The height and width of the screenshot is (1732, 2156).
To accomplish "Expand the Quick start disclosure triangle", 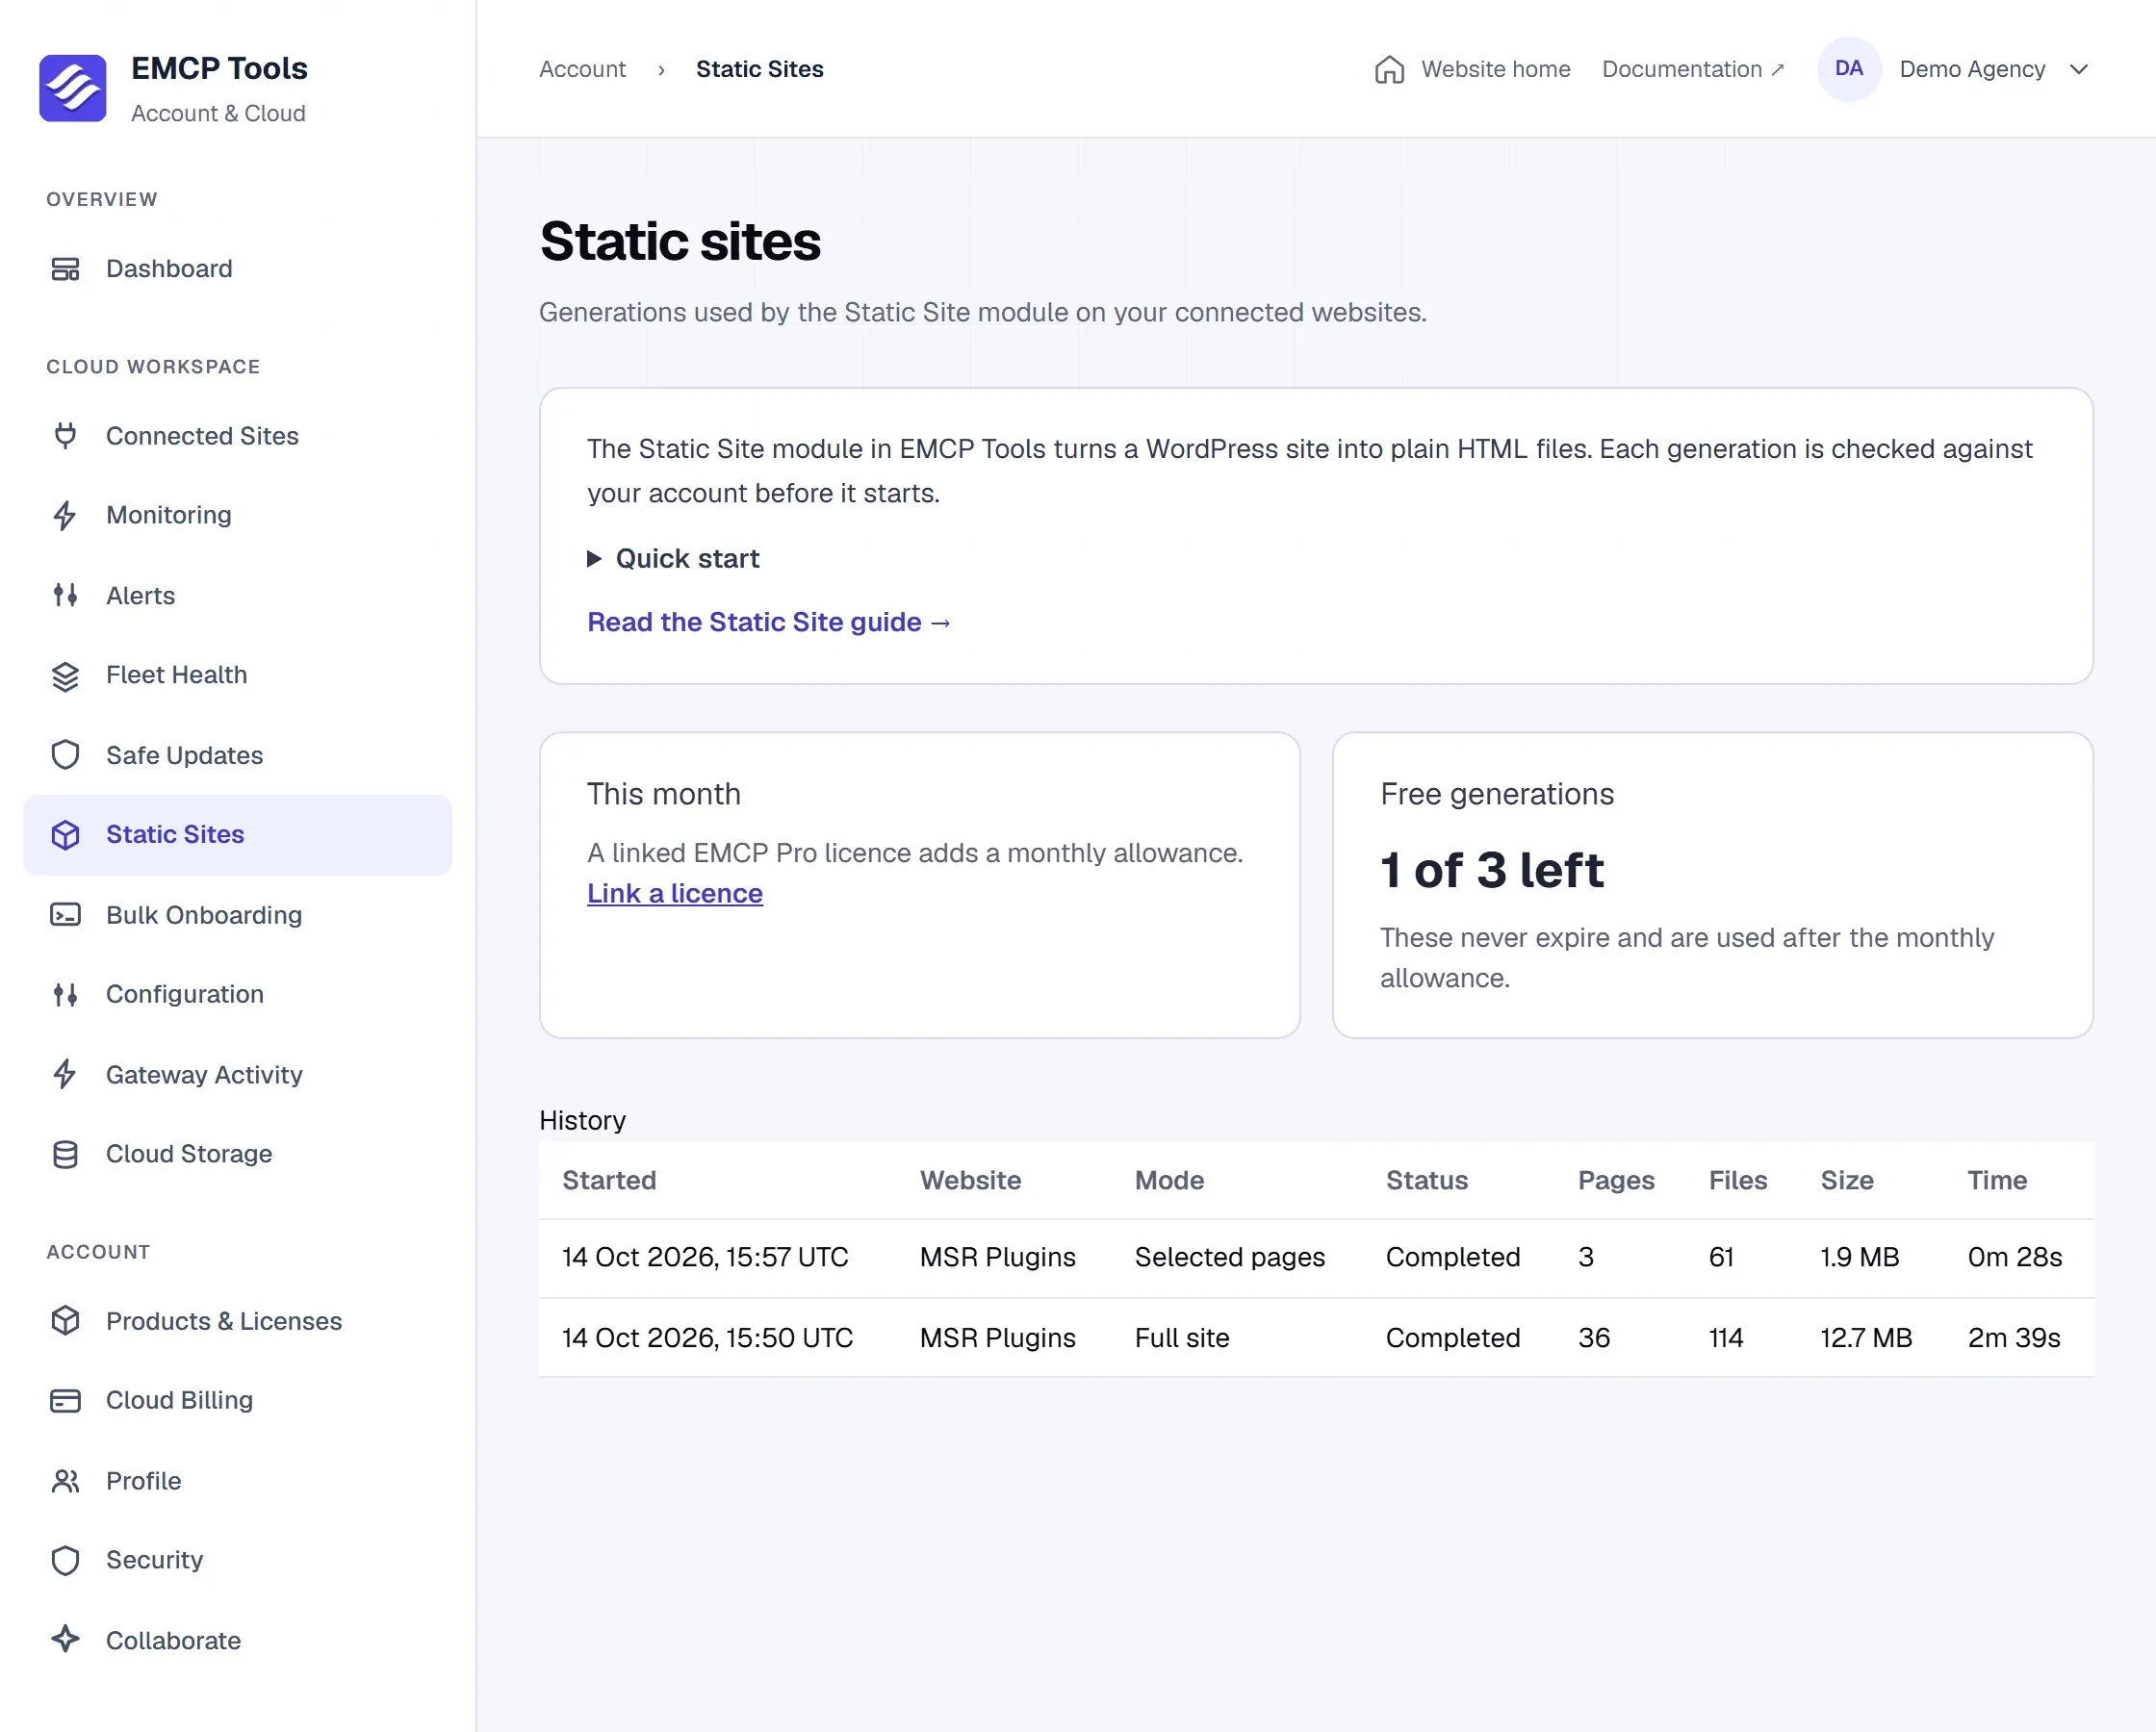I will click(x=594, y=559).
